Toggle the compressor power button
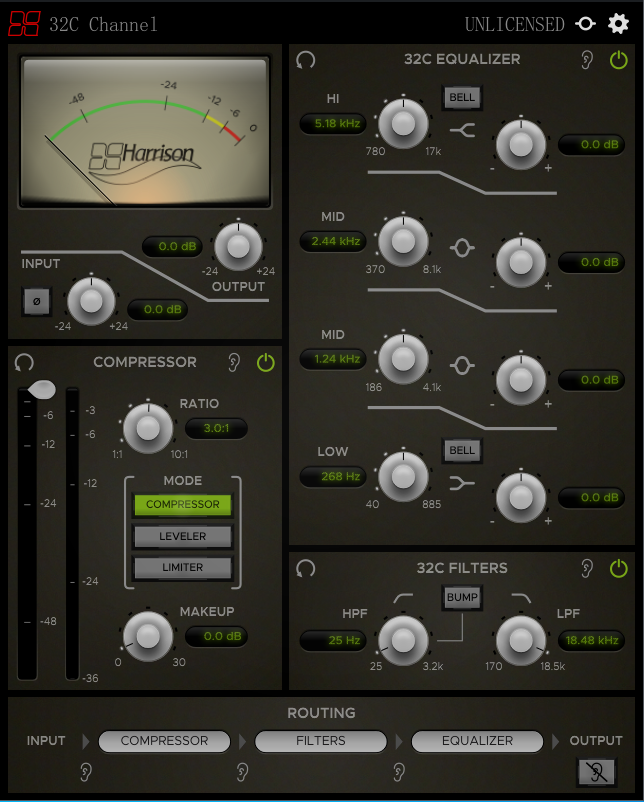 coord(265,363)
